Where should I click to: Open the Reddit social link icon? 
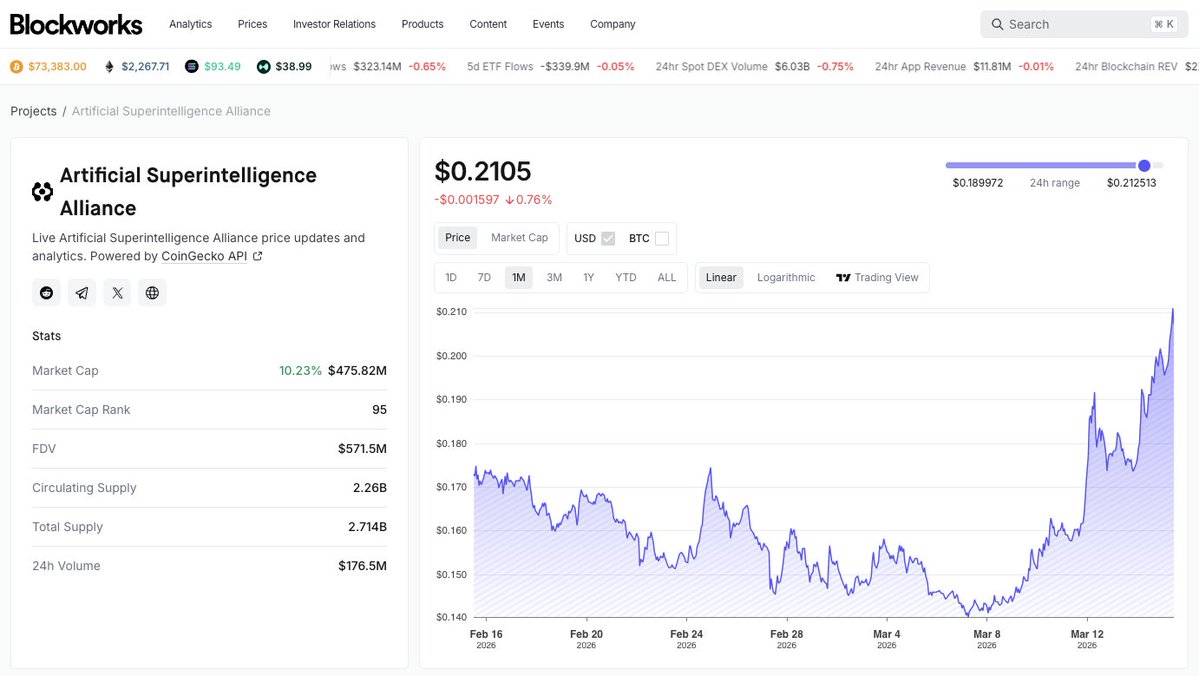tap(47, 293)
